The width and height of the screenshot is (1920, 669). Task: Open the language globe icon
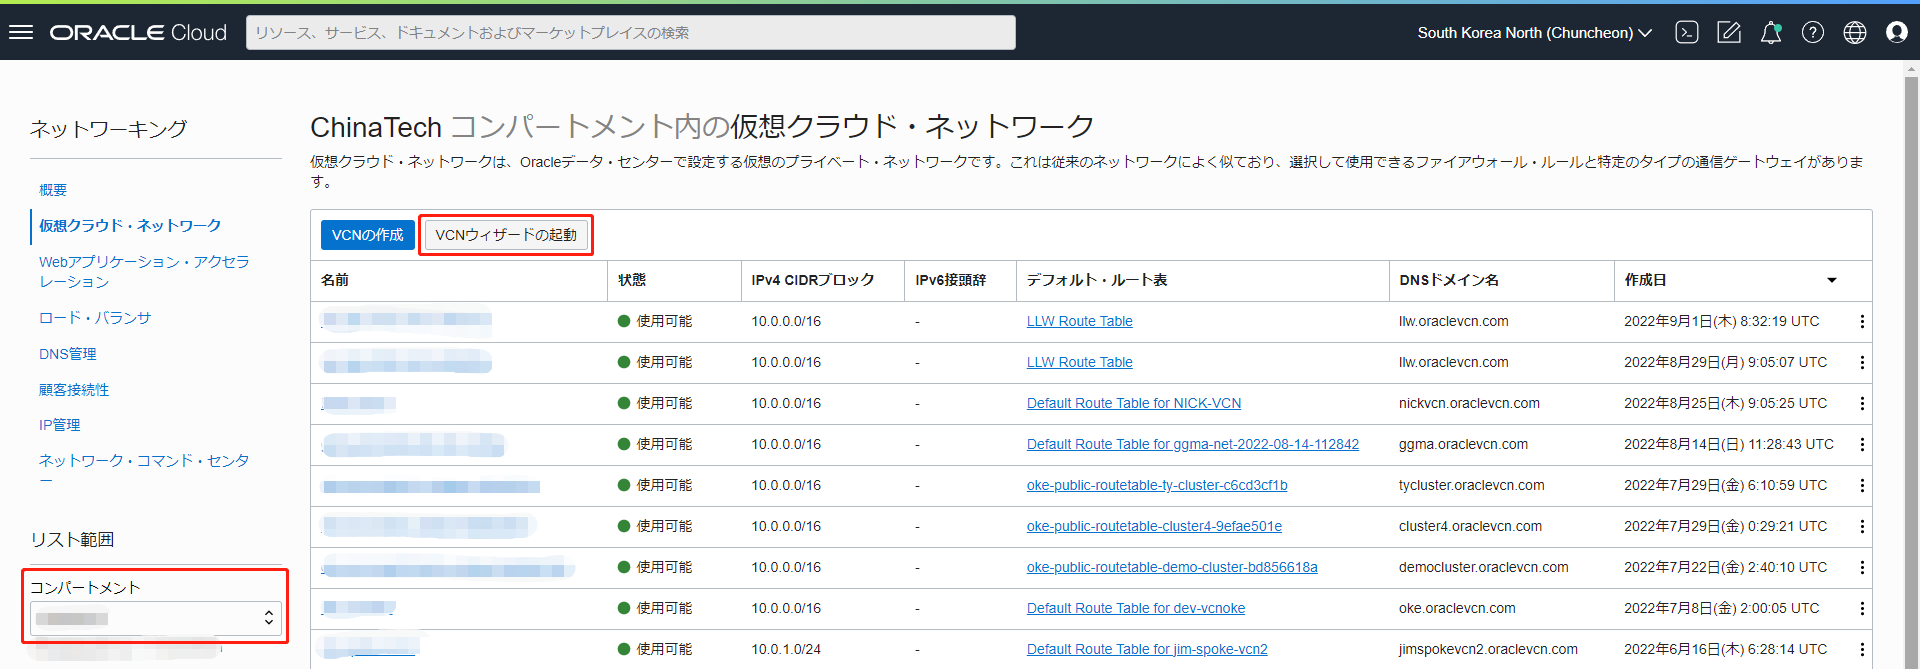1855,32
